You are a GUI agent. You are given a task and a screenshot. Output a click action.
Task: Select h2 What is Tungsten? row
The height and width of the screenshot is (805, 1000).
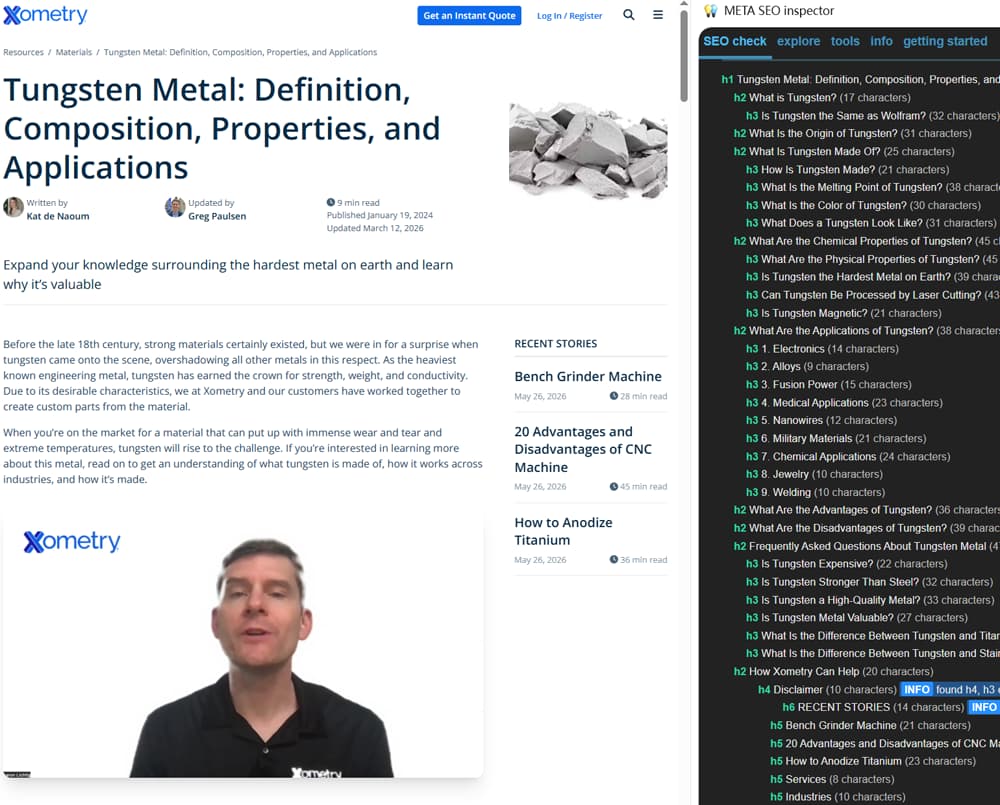pos(822,98)
